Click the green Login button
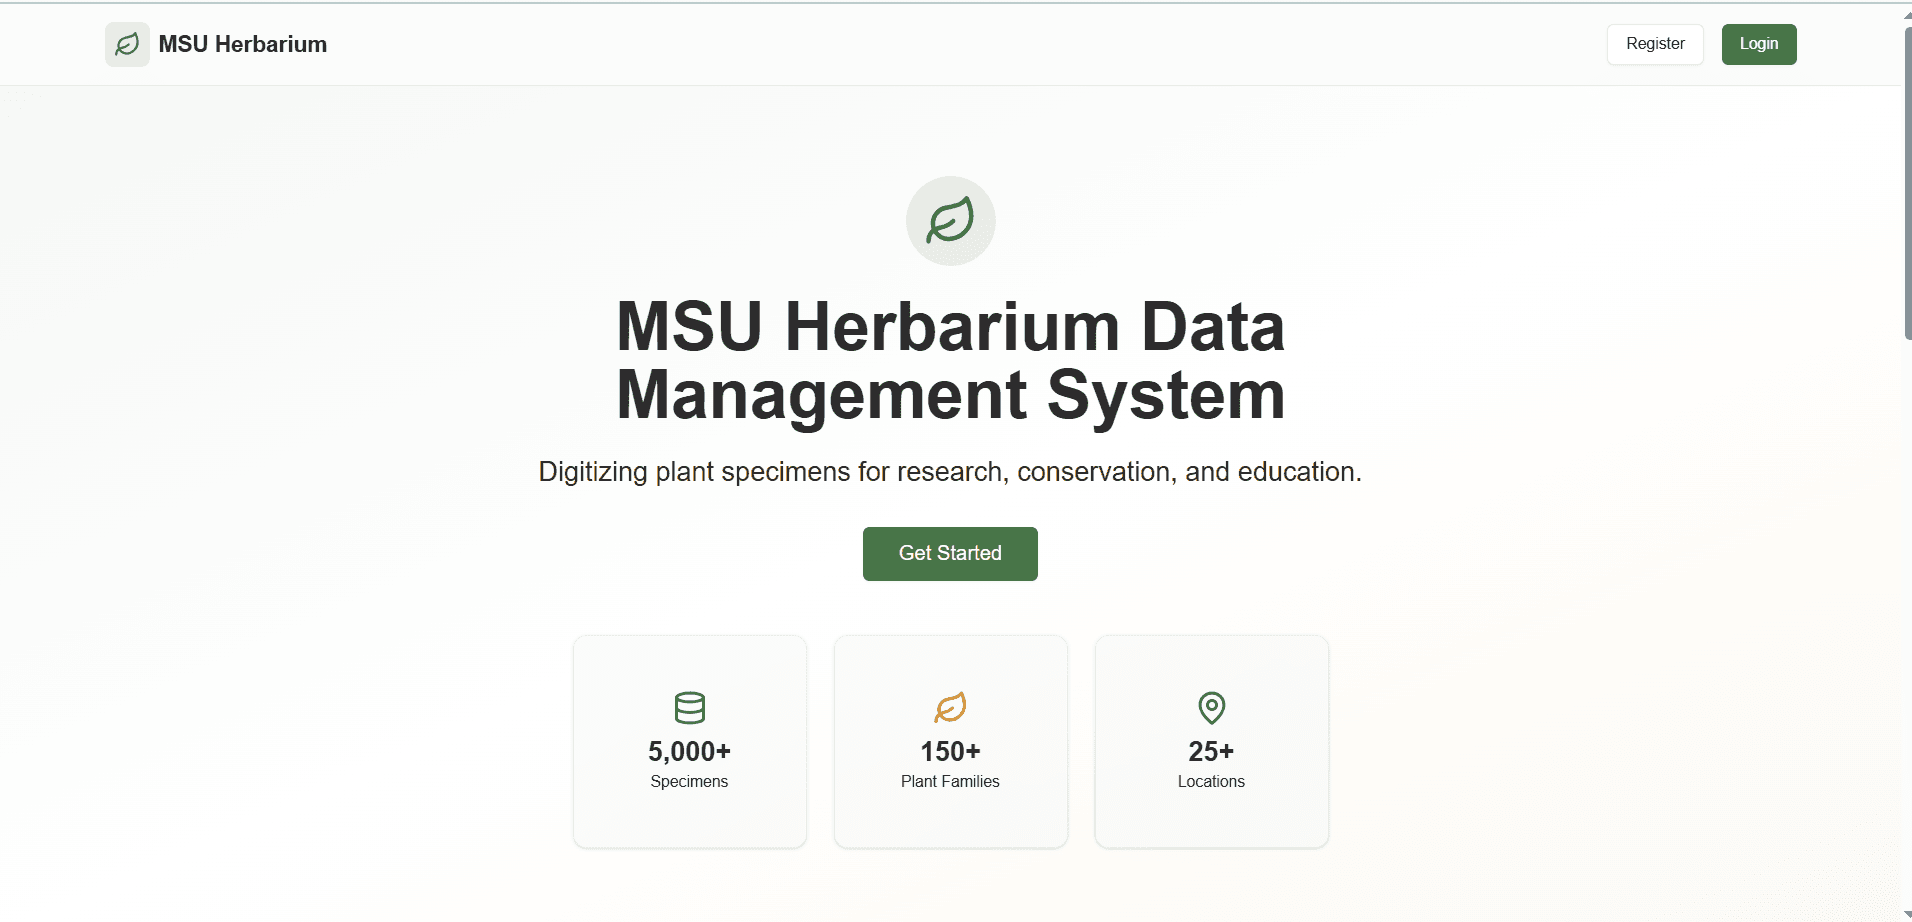 click(1759, 44)
